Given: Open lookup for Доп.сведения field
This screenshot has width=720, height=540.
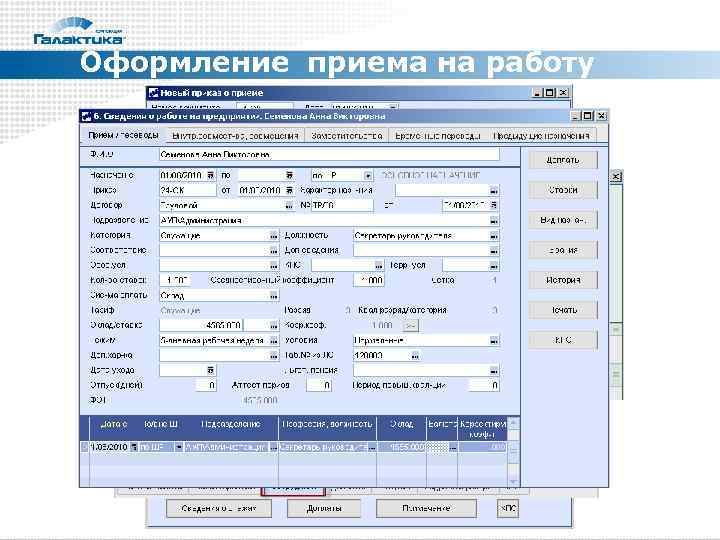Looking at the screenshot, I should pyautogui.click(x=494, y=251).
